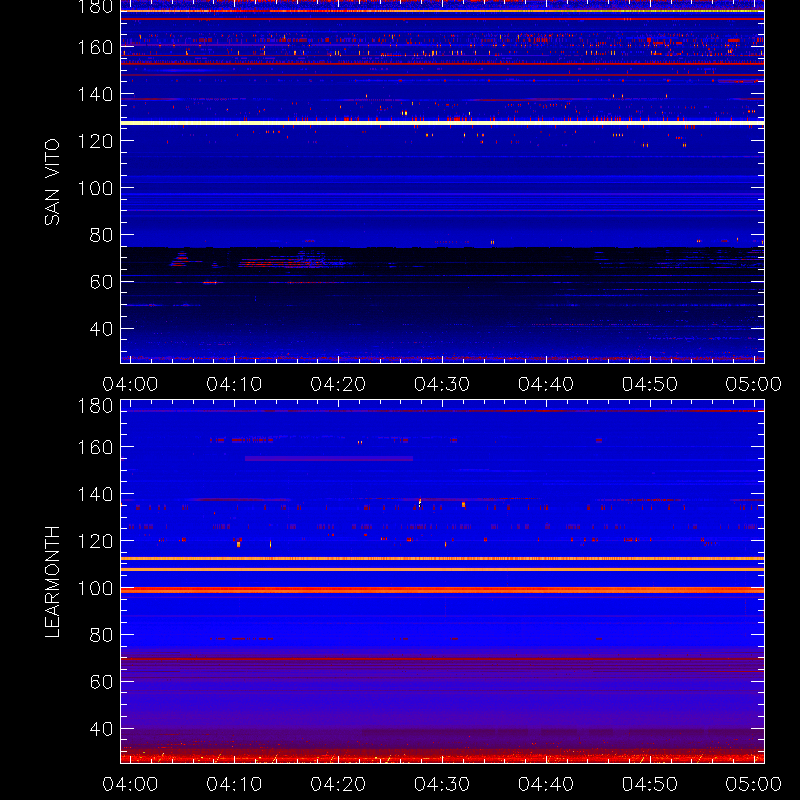
Task: Select the 100 tick label on San Vito axis
Action: (x=95, y=188)
